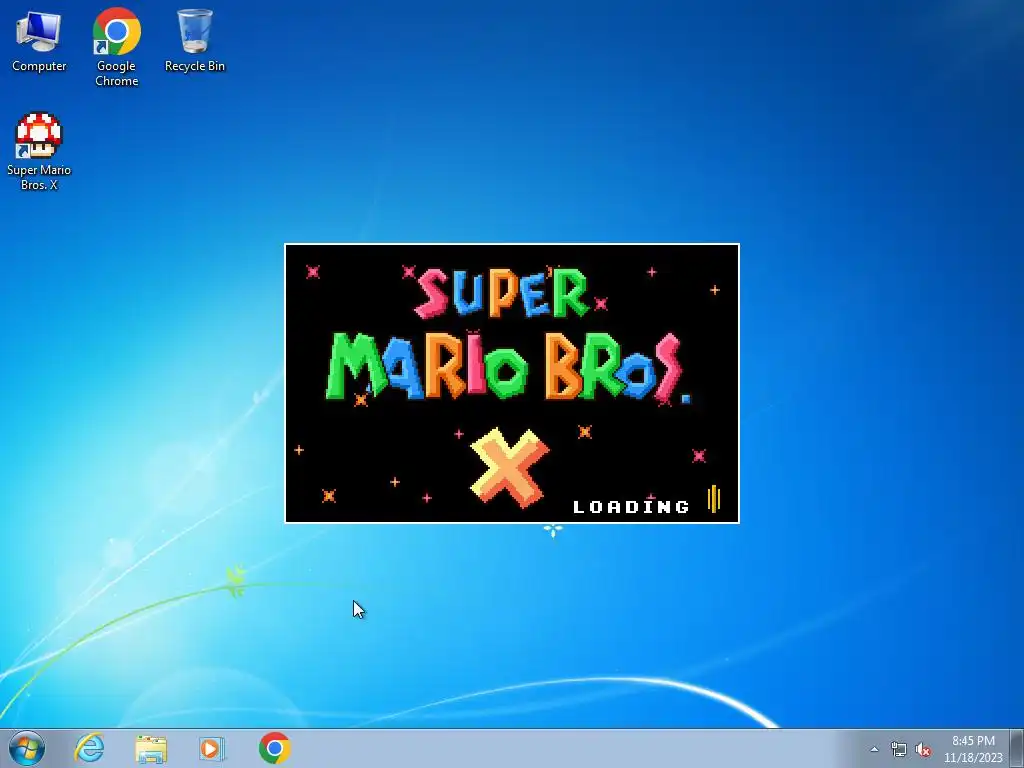1024x768 pixels.
Task: Launch Internet Explorer from the taskbar
Action: (89, 748)
